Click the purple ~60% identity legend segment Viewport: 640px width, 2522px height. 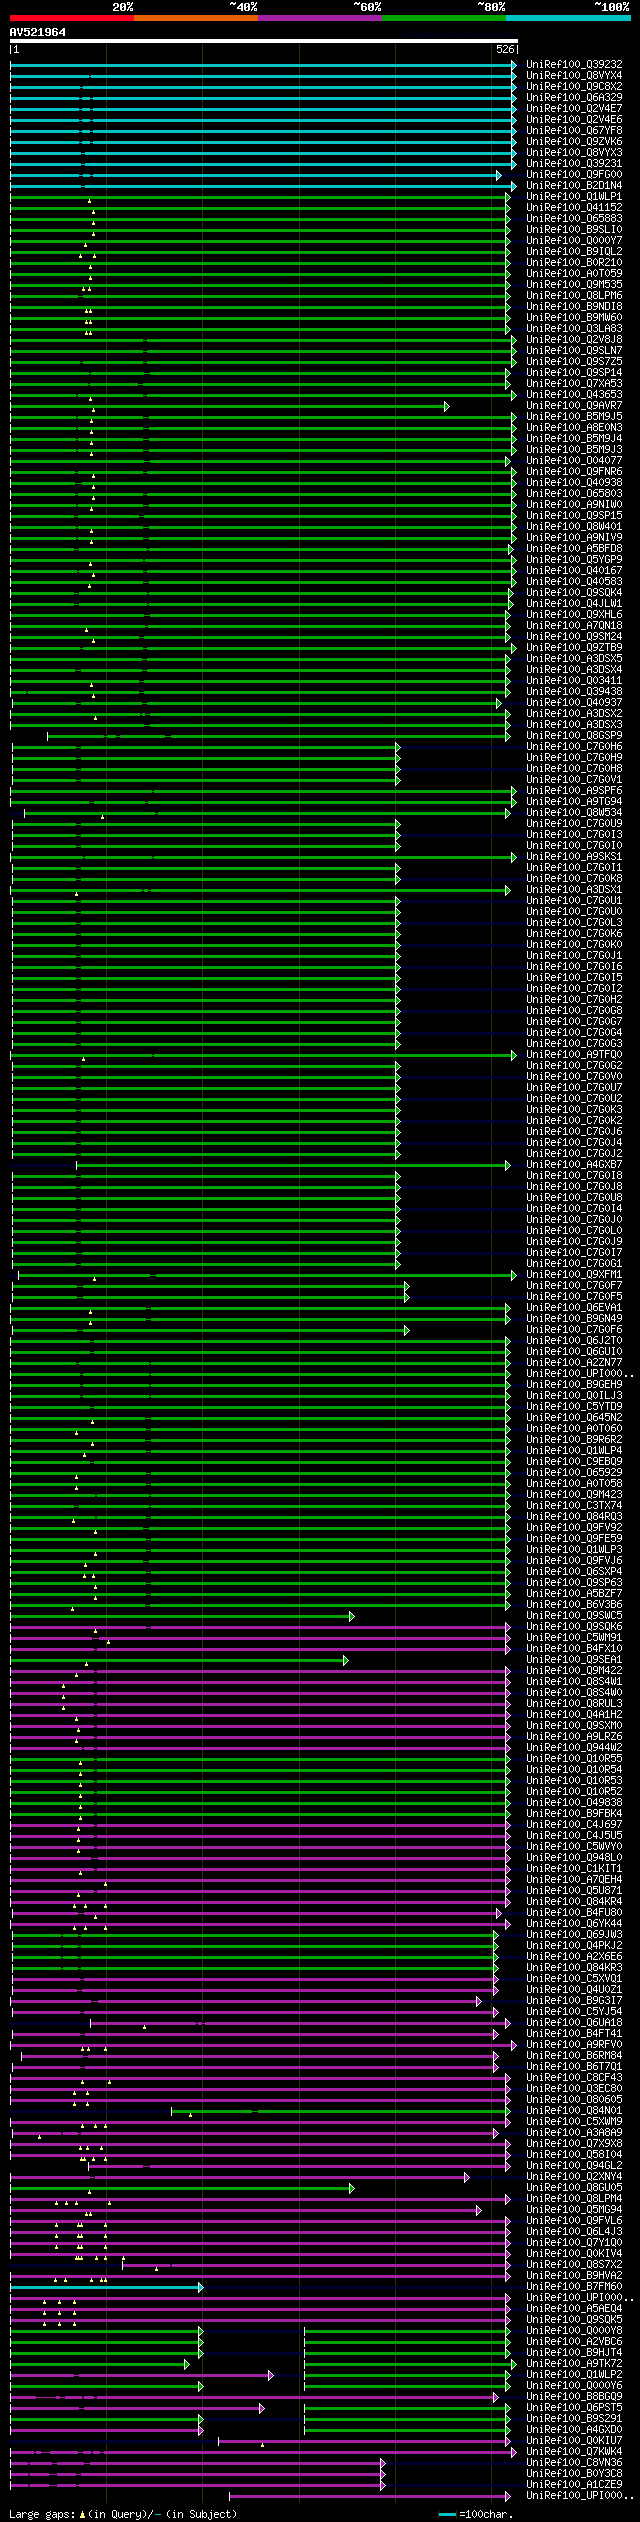click(320, 18)
